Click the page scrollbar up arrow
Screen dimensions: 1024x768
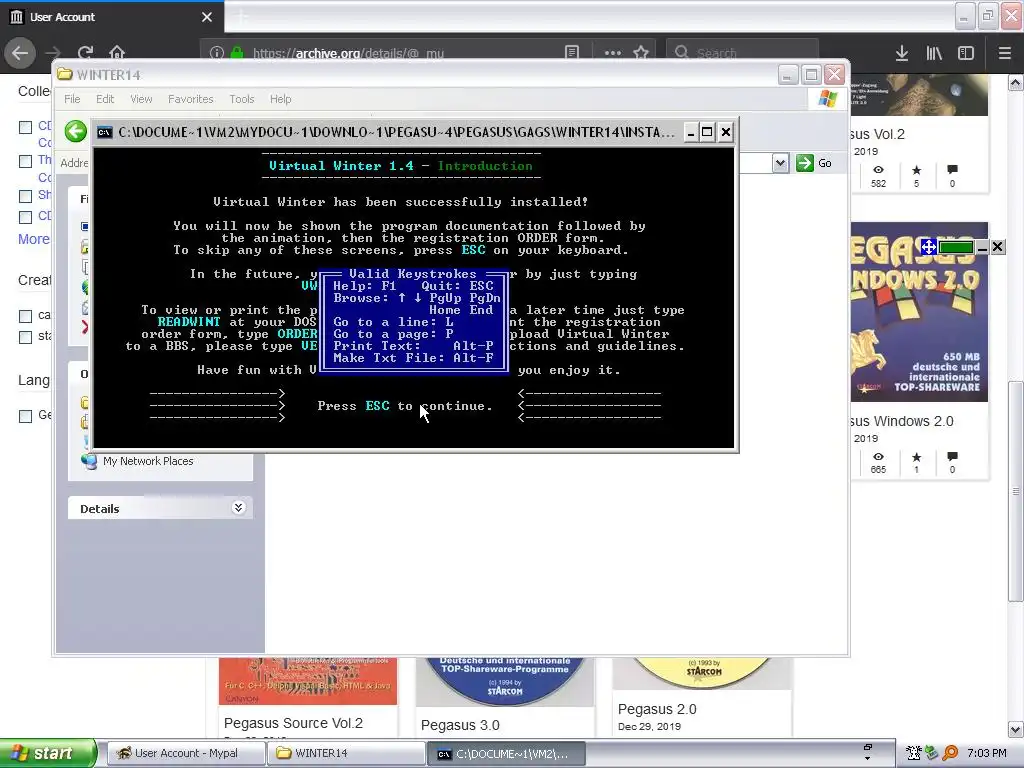coord(1016,82)
